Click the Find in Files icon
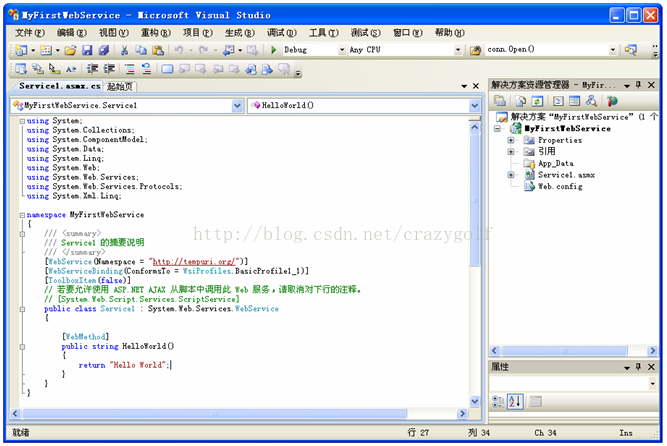Viewport: 667px width, 446px height. click(x=475, y=50)
